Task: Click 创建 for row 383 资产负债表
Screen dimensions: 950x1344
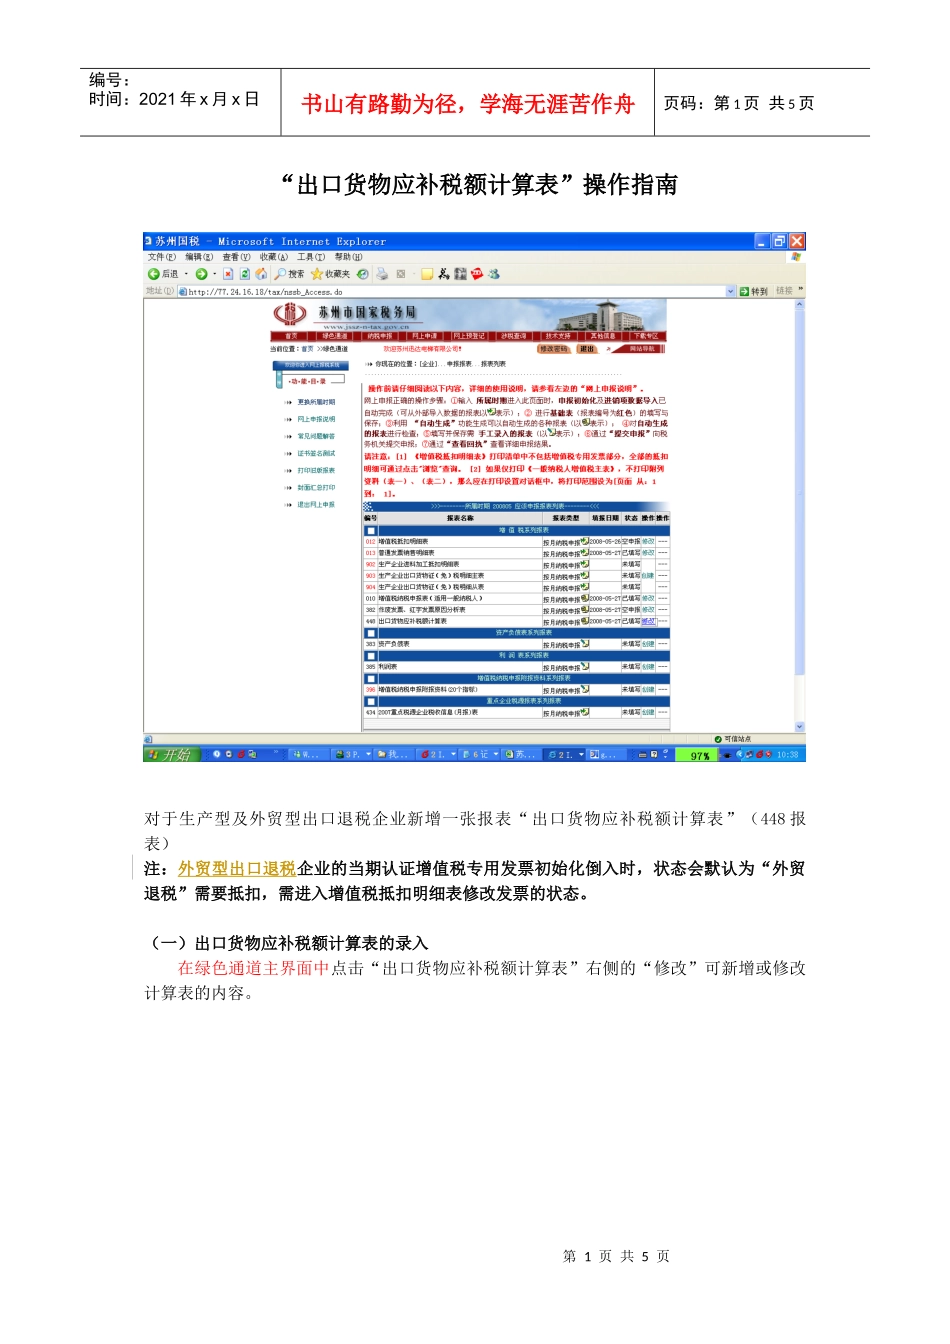Action: 648,644
